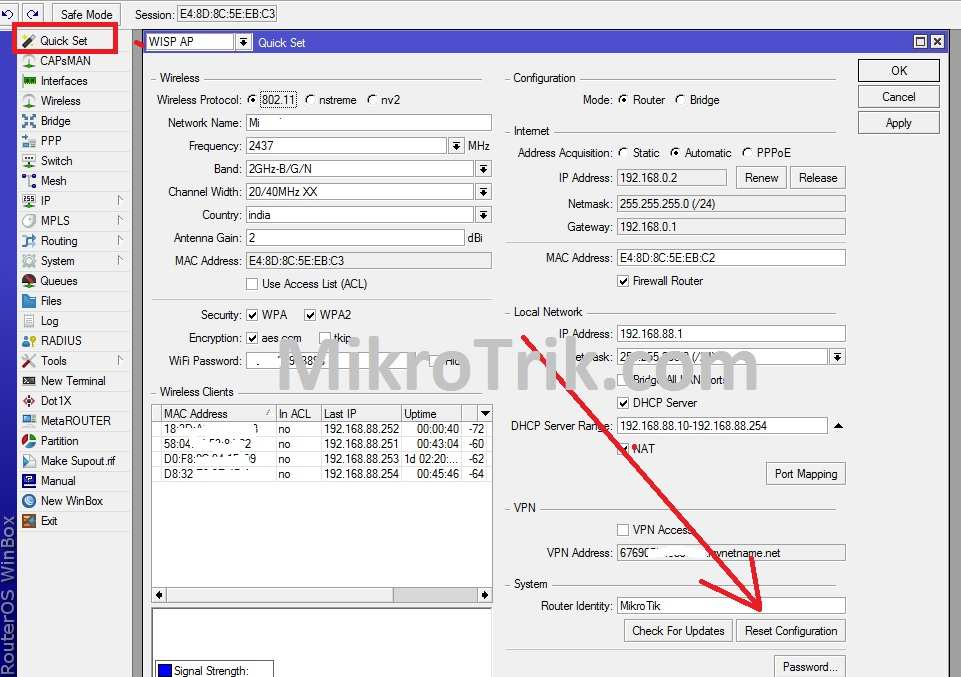This screenshot has height=677, width=961.
Task: Click the Apply button
Action: (898, 123)
